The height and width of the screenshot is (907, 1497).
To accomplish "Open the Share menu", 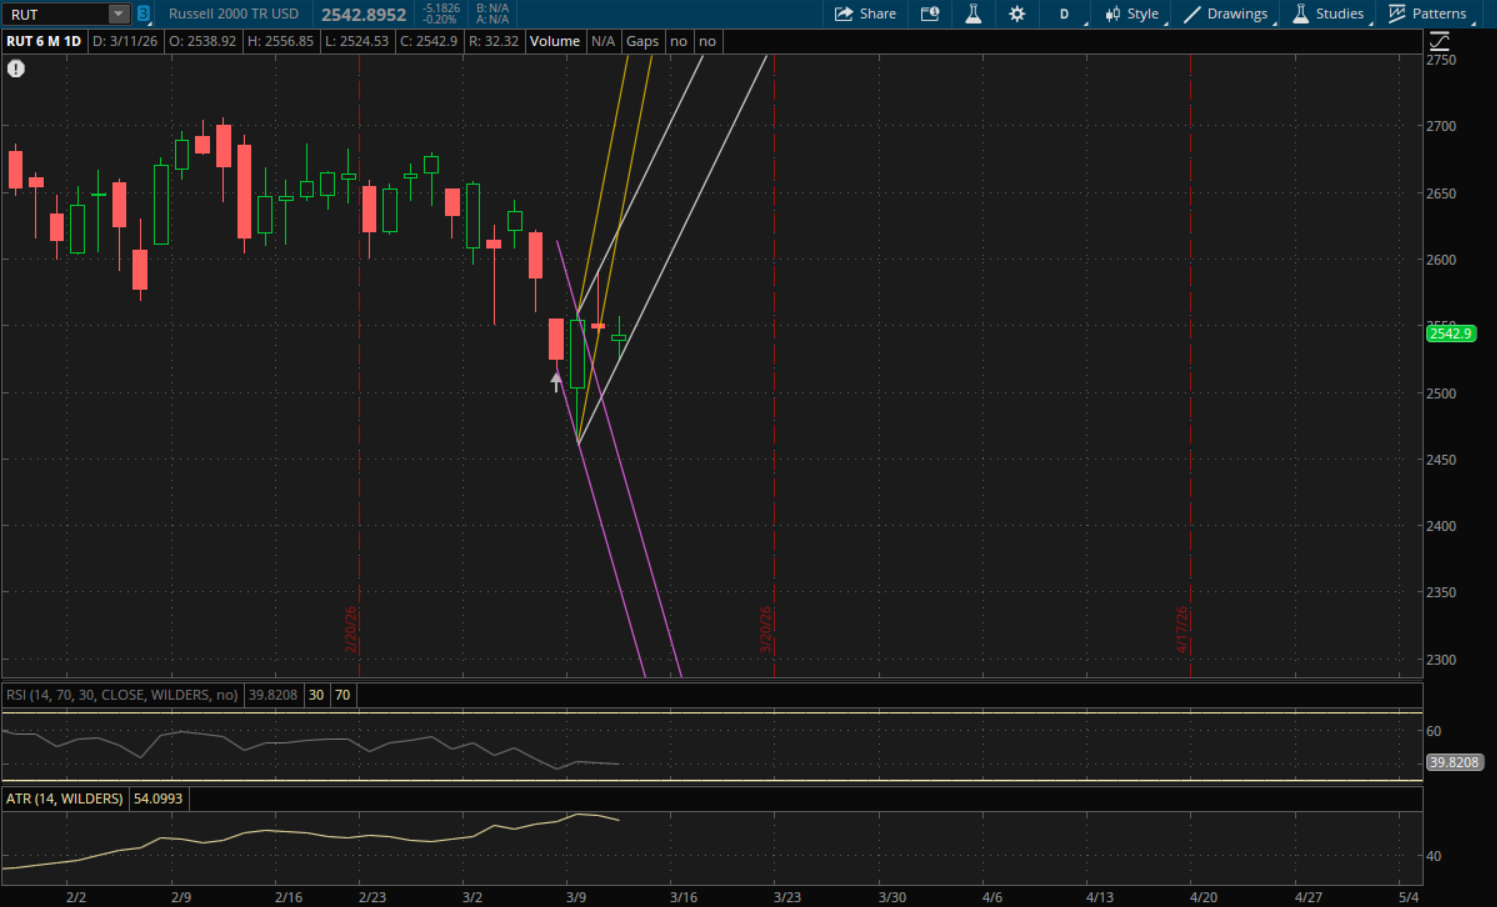I will click(x=865, y=14).
